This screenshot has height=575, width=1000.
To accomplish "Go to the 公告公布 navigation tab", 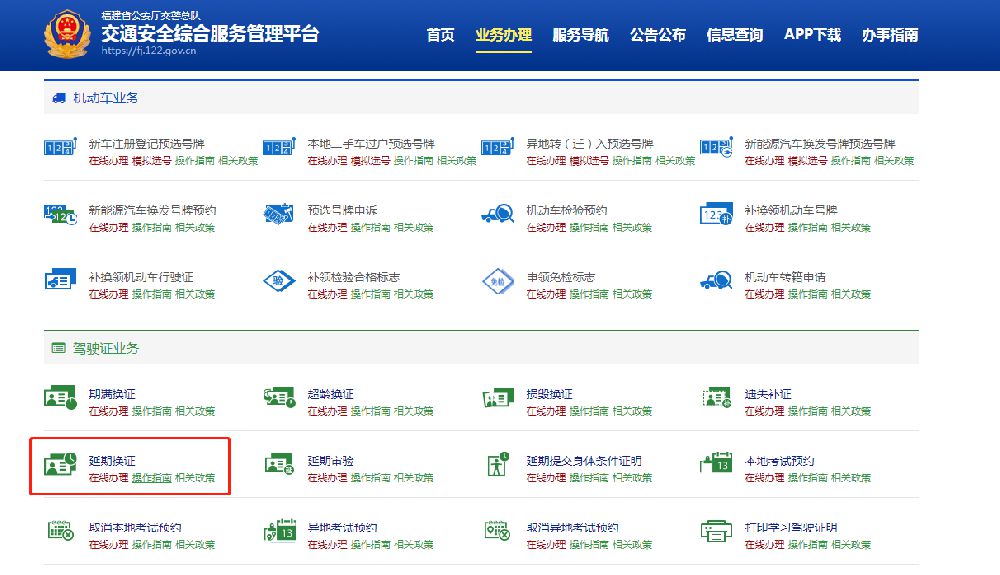I will click(x=658, y=34).
